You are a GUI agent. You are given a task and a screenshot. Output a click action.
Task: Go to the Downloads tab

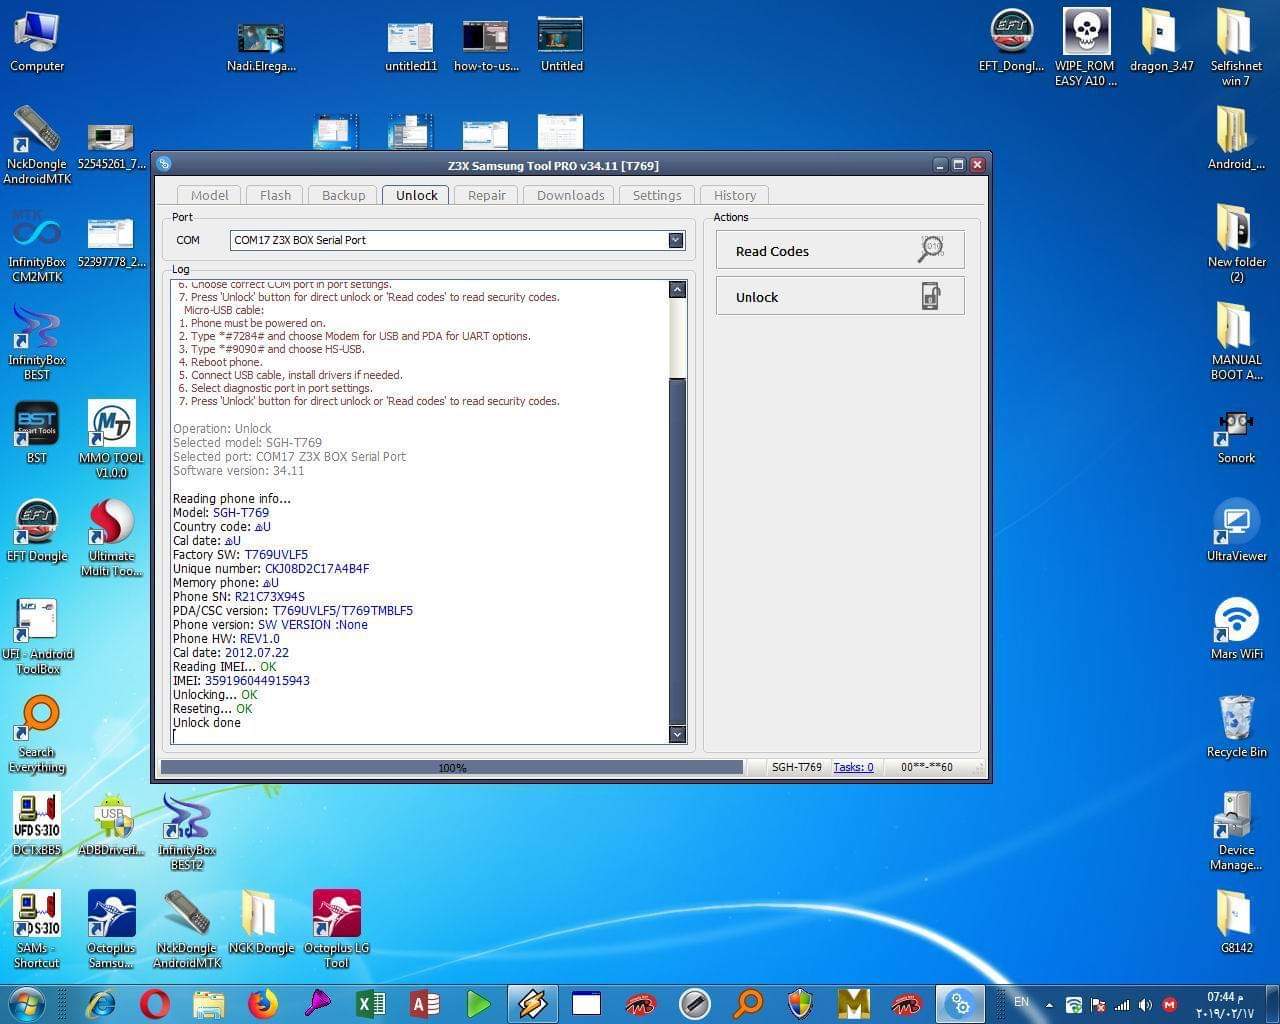coord(570,195)
